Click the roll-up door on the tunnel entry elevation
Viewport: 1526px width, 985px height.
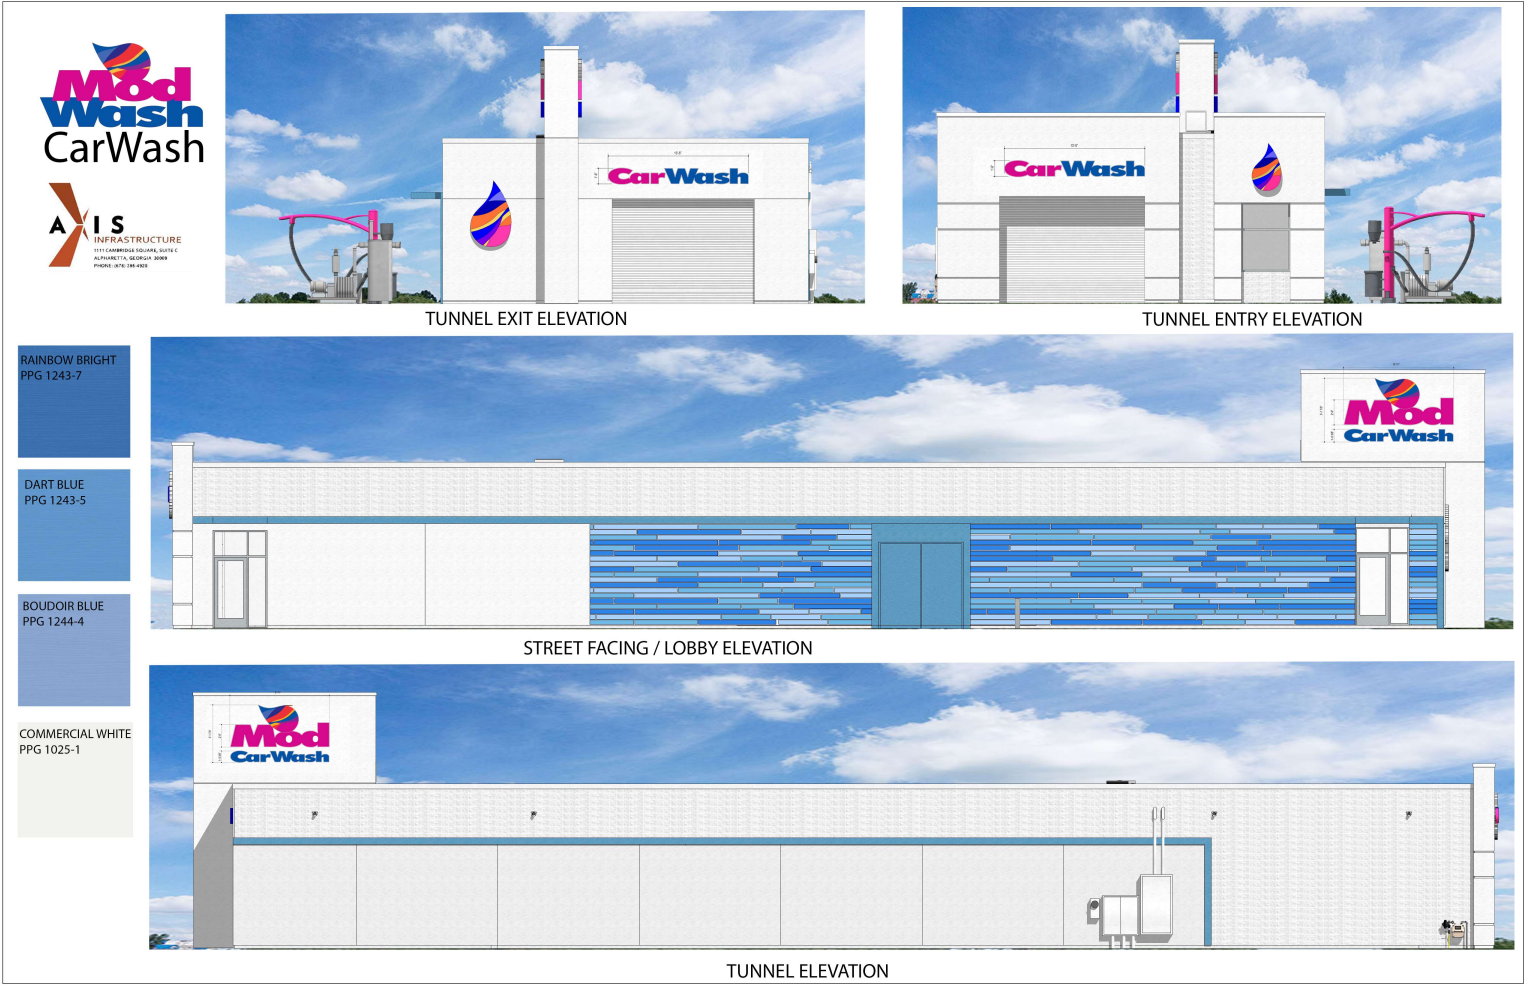click(x=1072, y=248)
